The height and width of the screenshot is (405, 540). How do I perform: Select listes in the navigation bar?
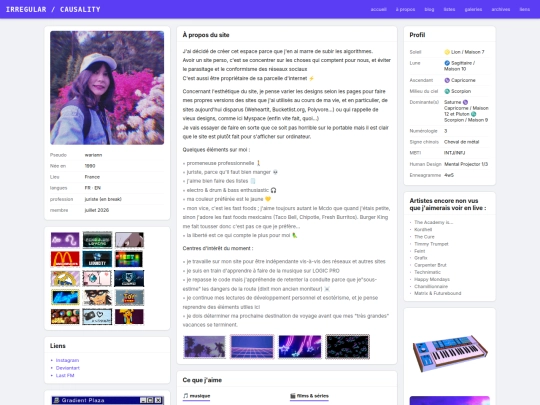(449, 9)
